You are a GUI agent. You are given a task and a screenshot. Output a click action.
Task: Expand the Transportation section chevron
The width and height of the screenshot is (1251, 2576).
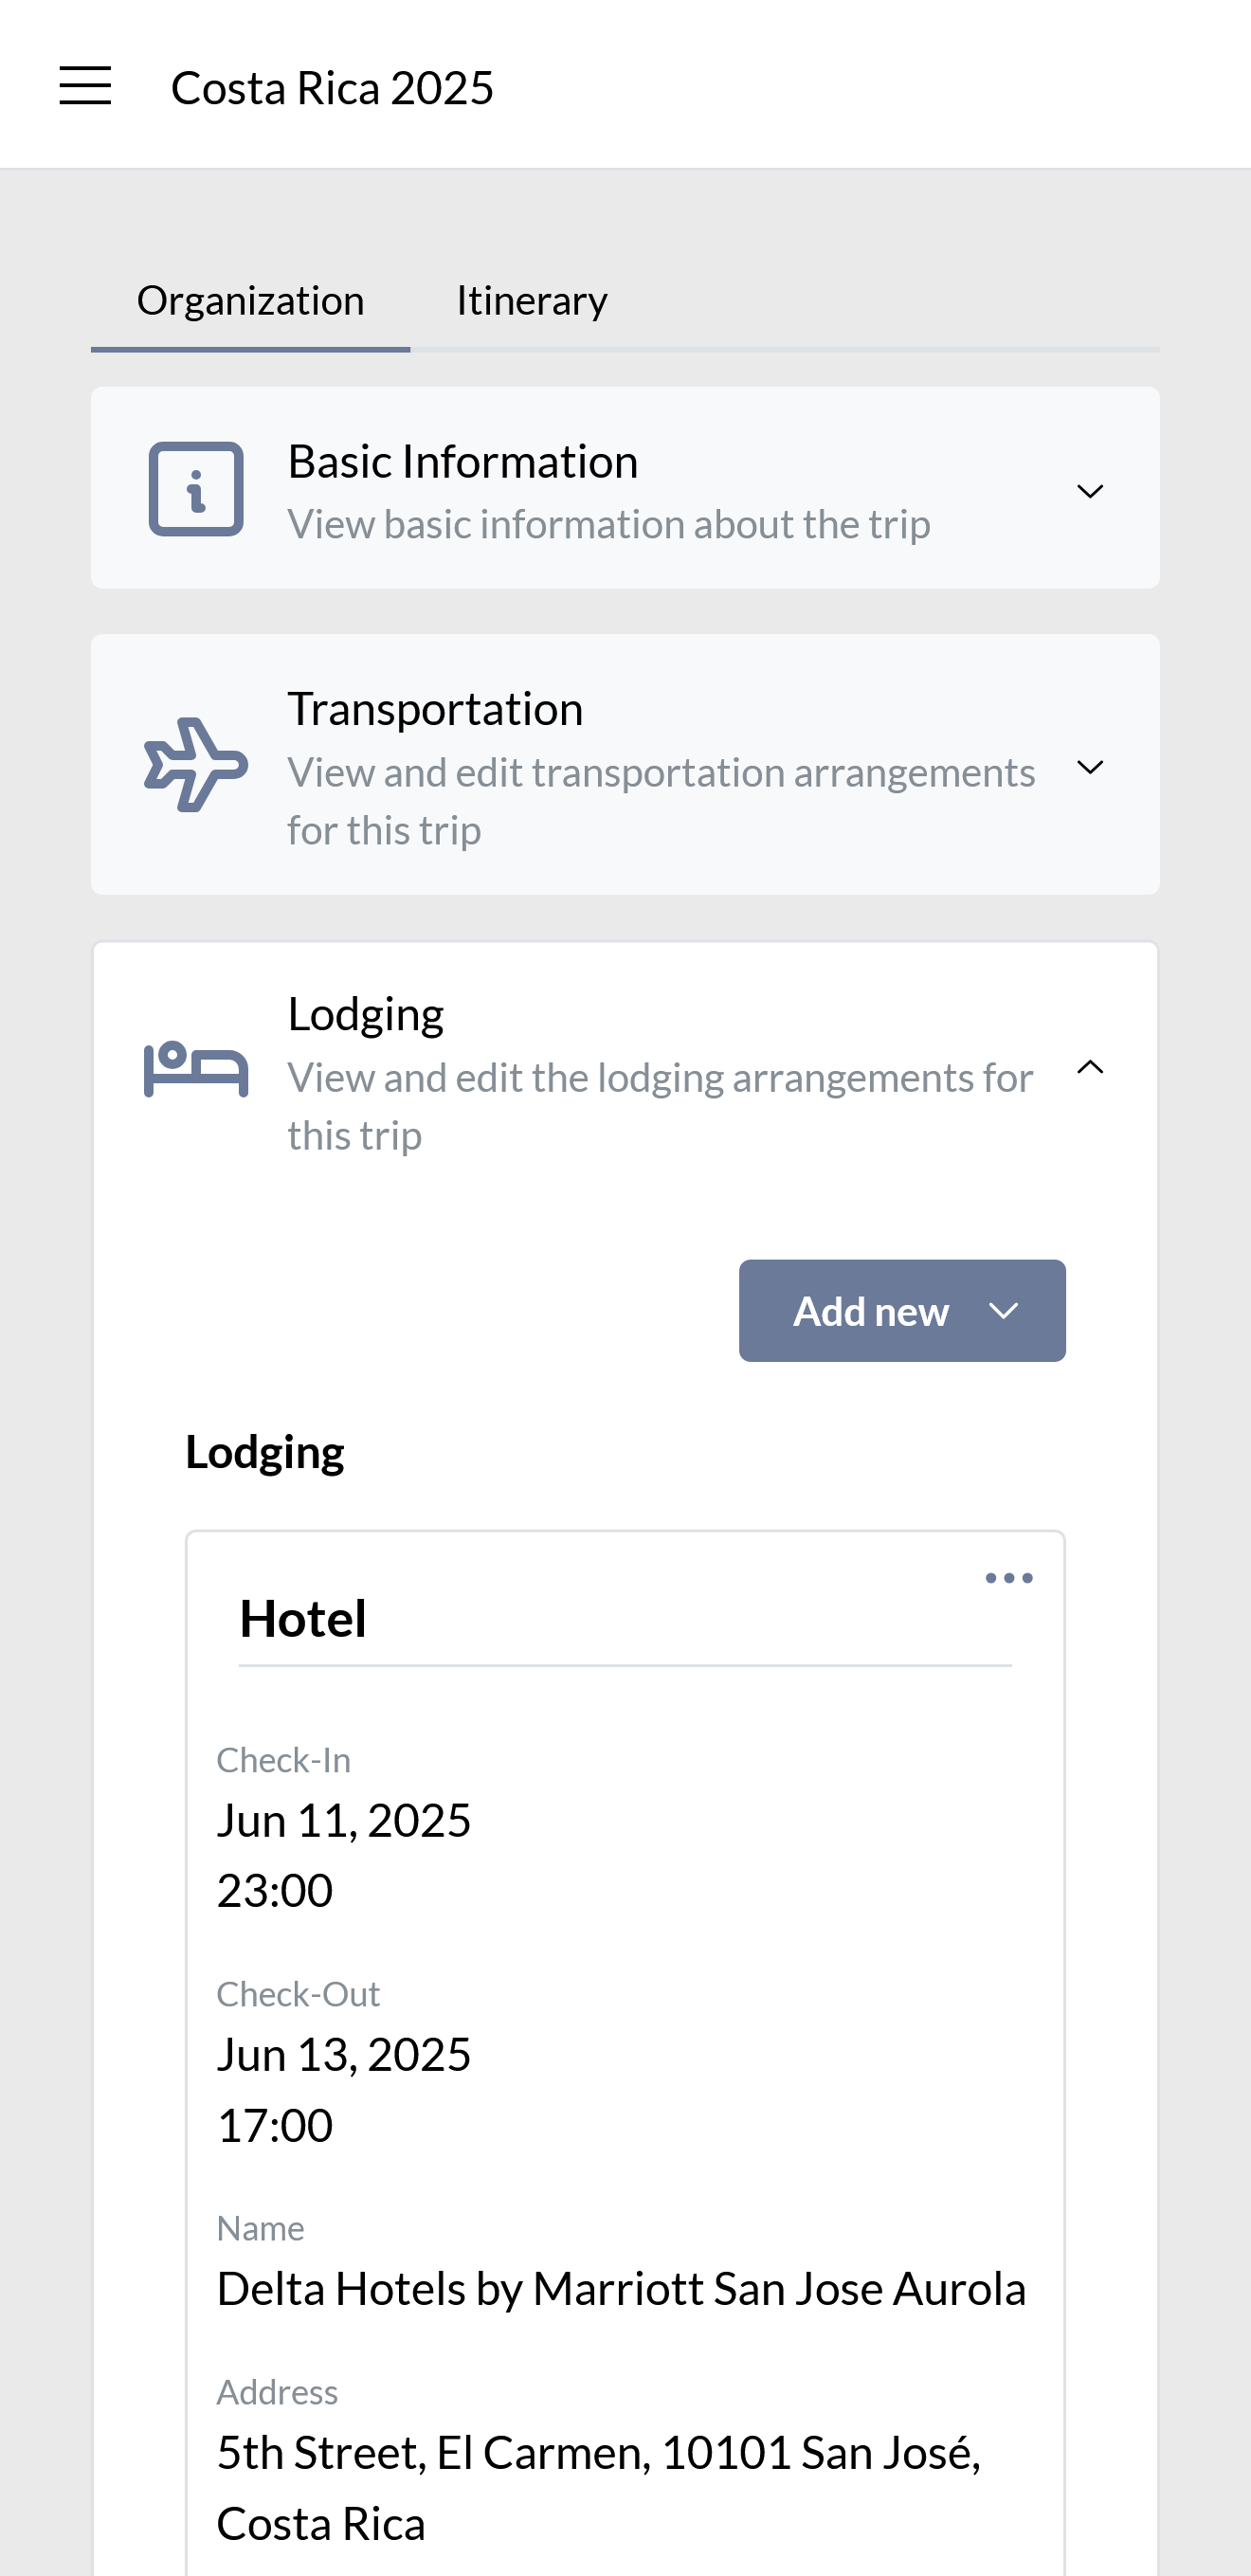1089,767
